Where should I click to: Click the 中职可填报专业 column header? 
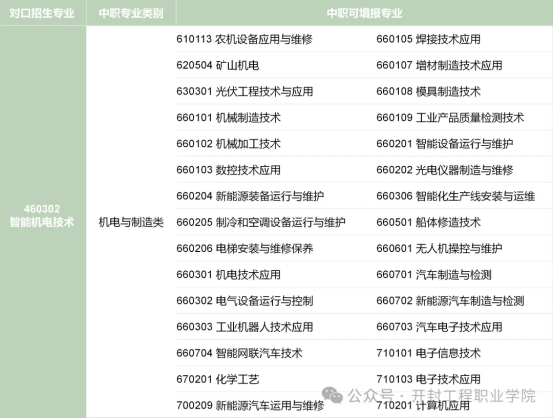pyautogui.click(x=364, y=13)
